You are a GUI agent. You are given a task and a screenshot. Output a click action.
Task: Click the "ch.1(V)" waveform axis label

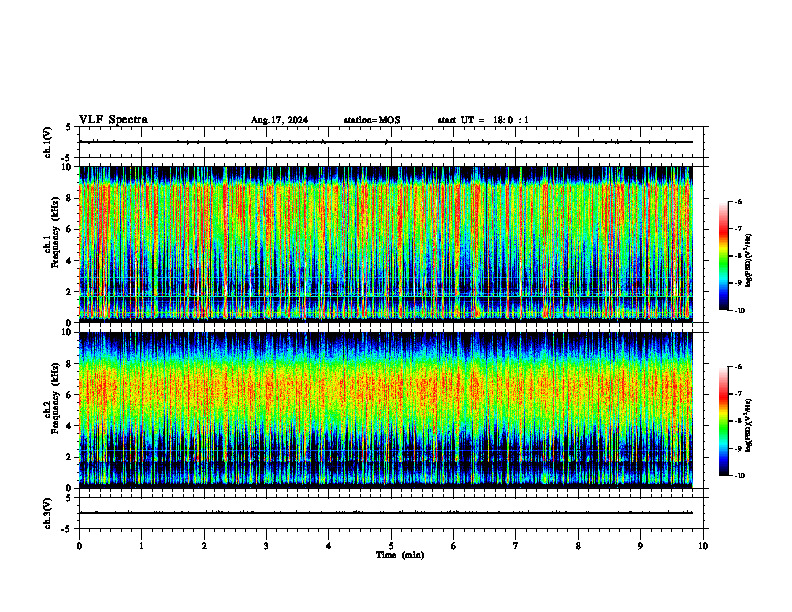click(x=47, y=142)
